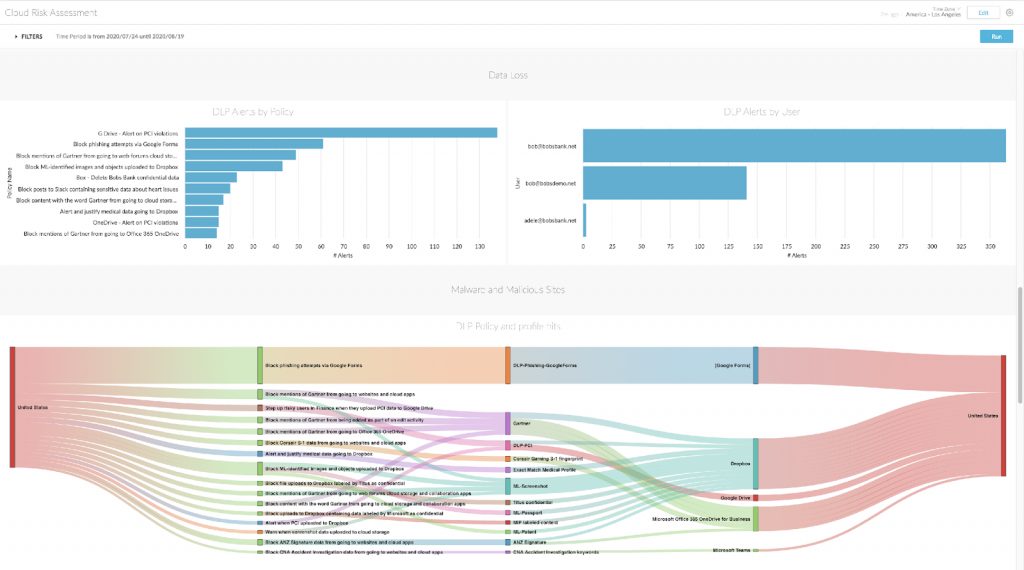This screenshot has width=1024, height=570.
Task: Click the '[Google Forms]' app node
Action: pyautogui.click(x=756, y=366)
